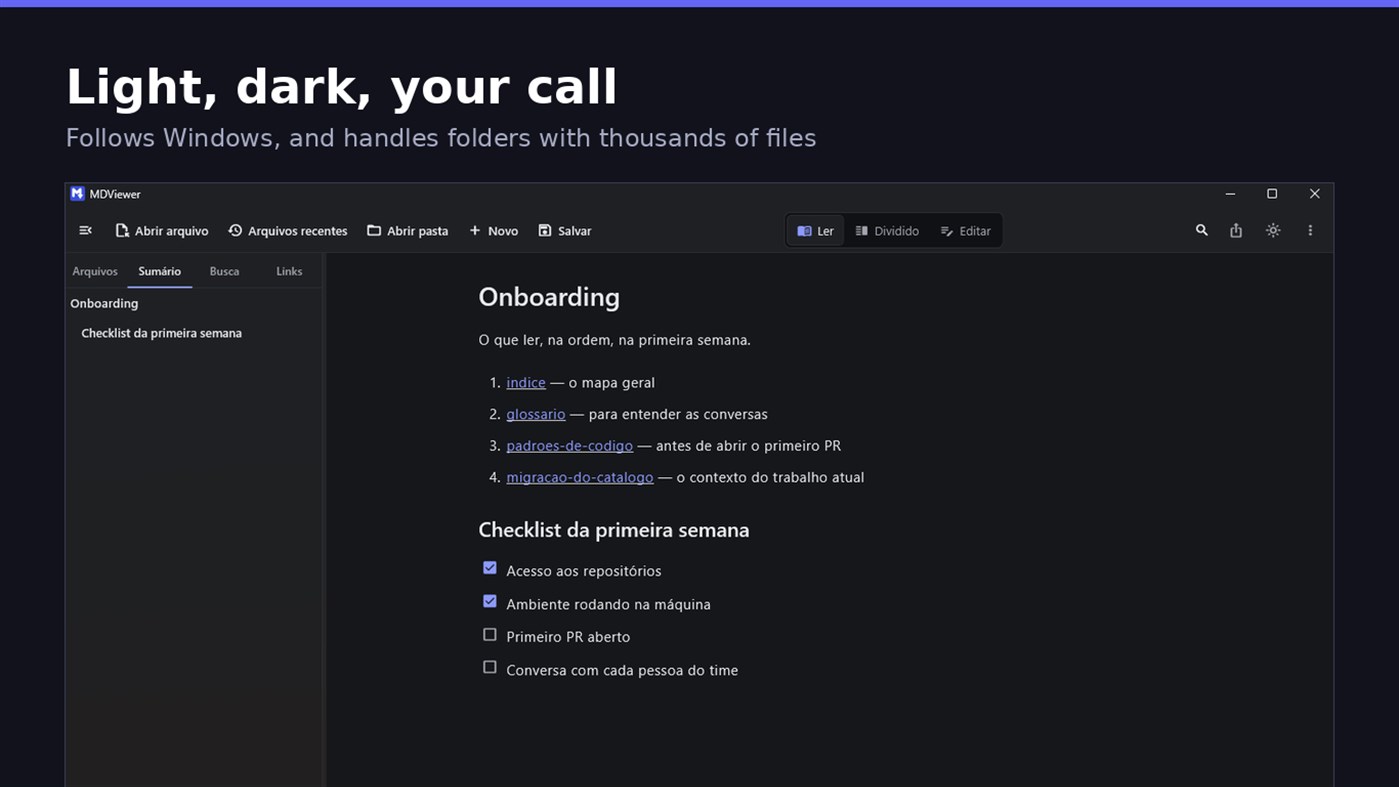Uncheck Acesso aos repositórios checkbox

click(490, 568)
